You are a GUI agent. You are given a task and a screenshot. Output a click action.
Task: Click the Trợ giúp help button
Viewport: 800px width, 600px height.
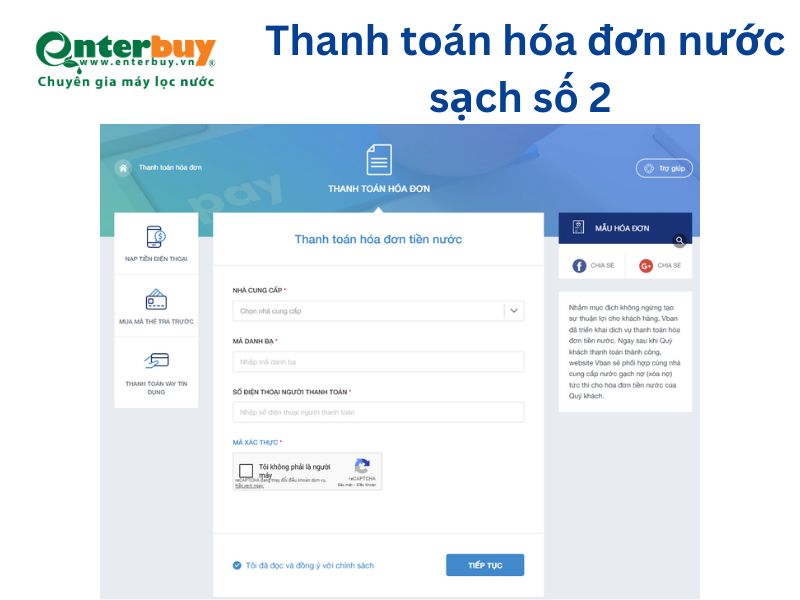click(x=664, y=168)
